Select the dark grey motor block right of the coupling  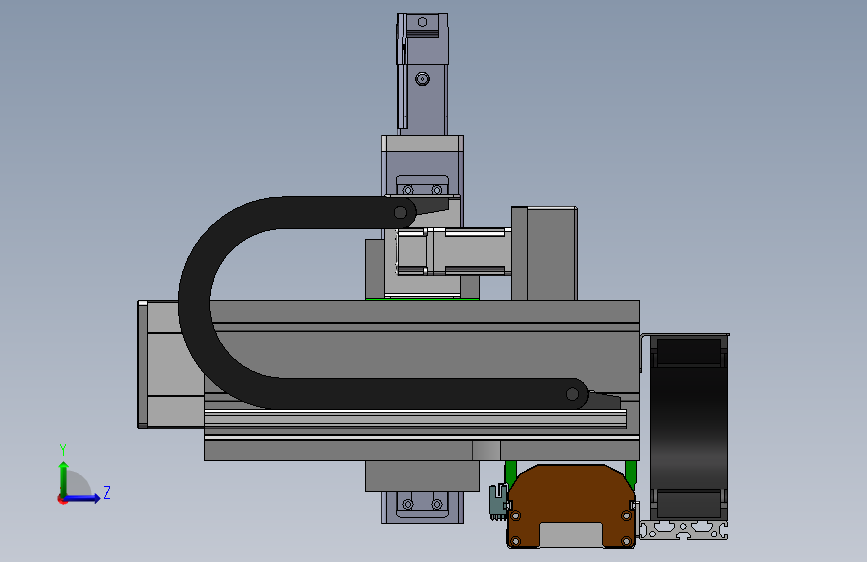[545, 253]
